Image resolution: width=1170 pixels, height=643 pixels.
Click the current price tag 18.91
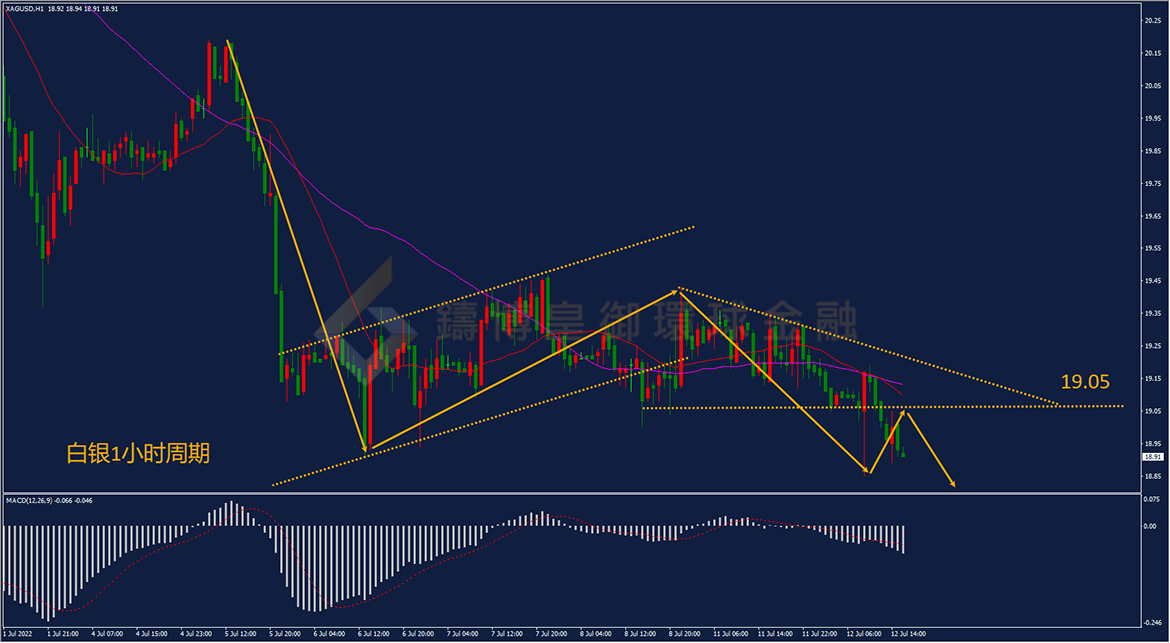(1152, 457)
